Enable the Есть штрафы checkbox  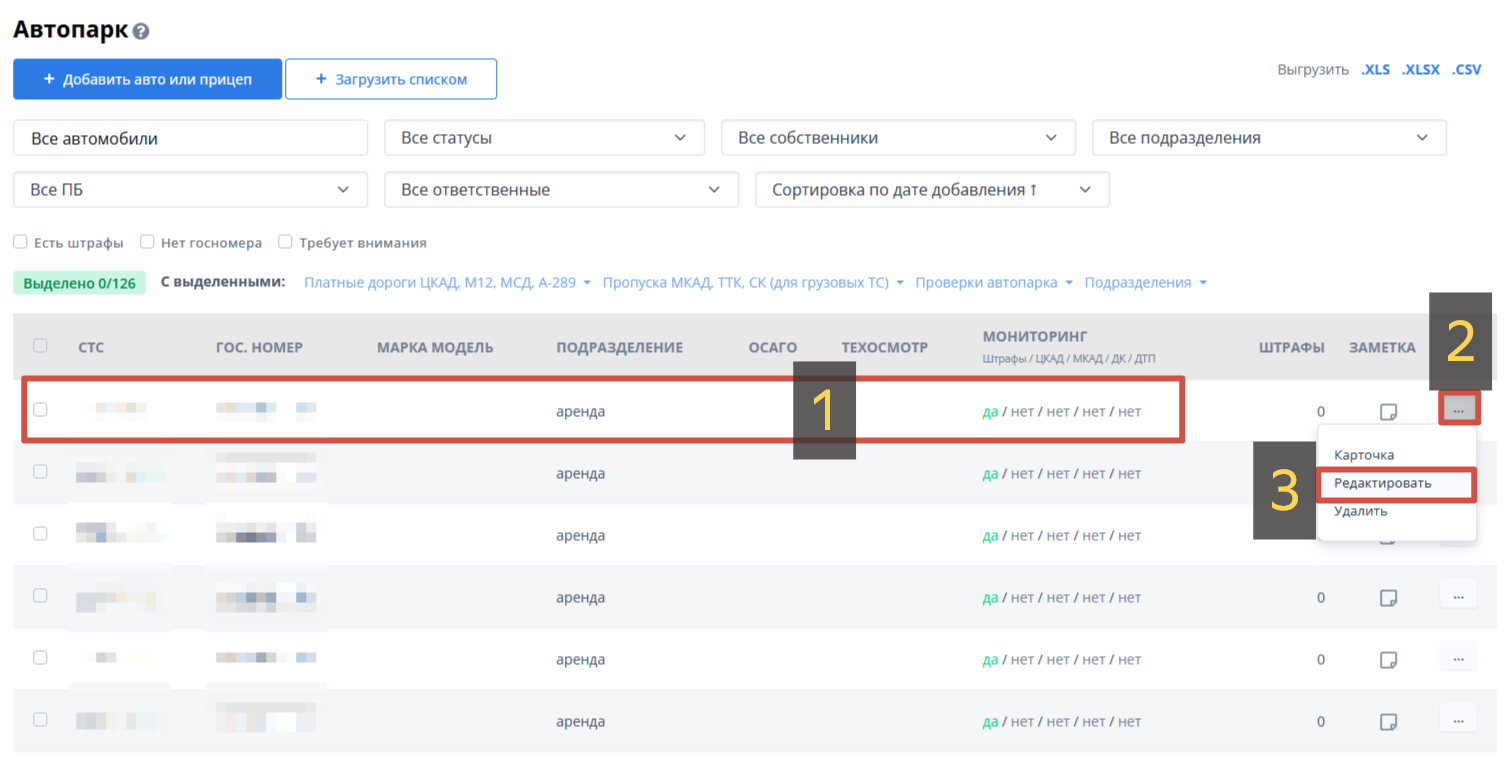(20, 242)
